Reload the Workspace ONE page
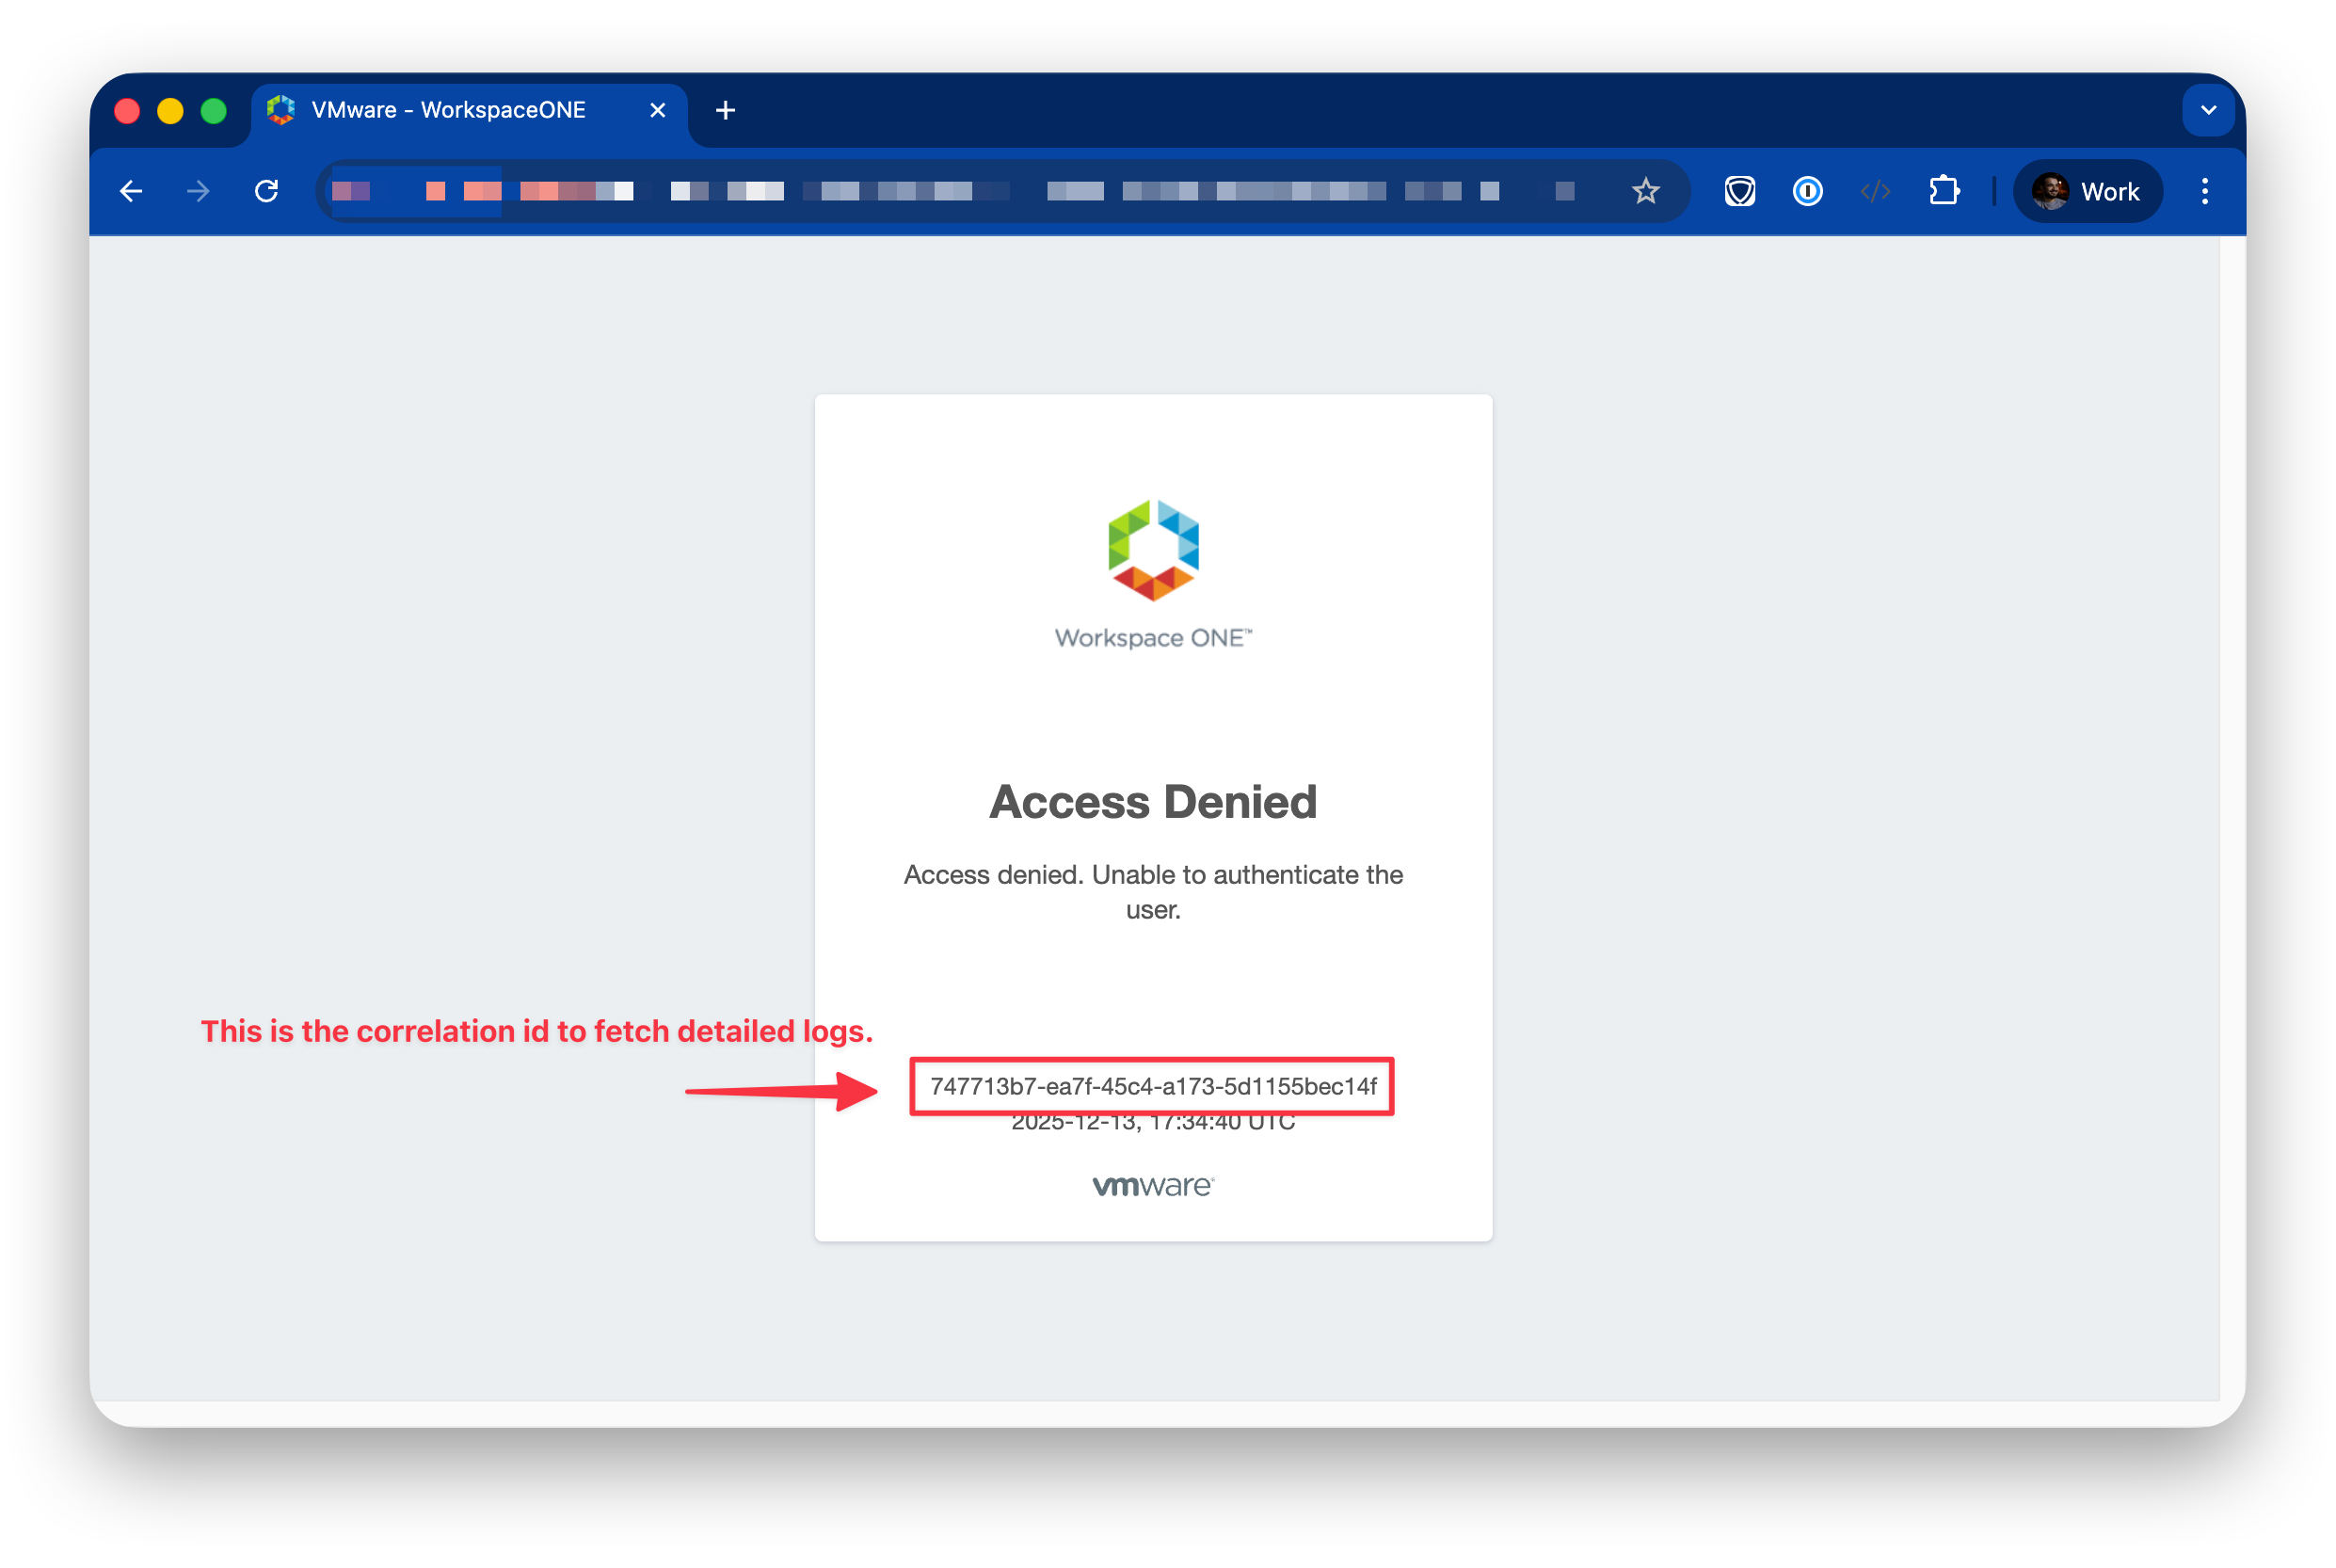The image size is (2336, 1568). (x=266, y=191)
